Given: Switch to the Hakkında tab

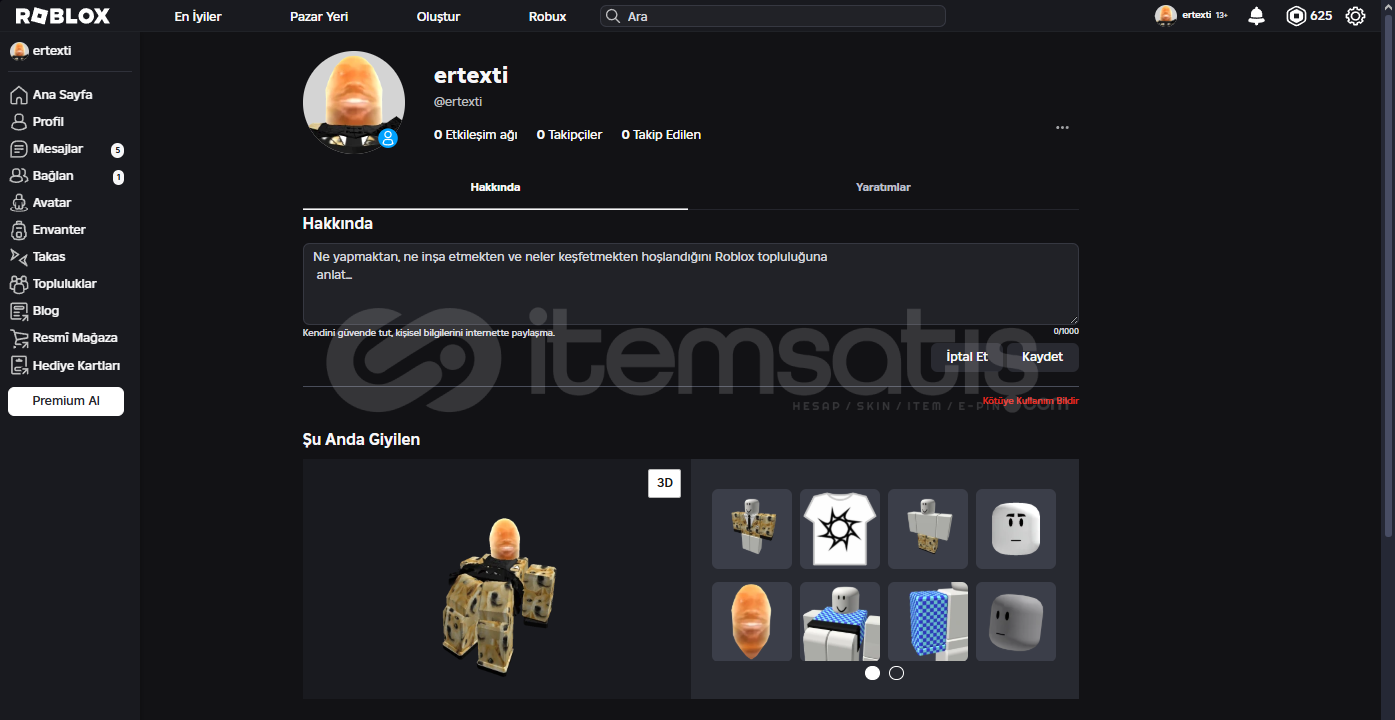Looking at the screenshot, I should pos(495,188).
